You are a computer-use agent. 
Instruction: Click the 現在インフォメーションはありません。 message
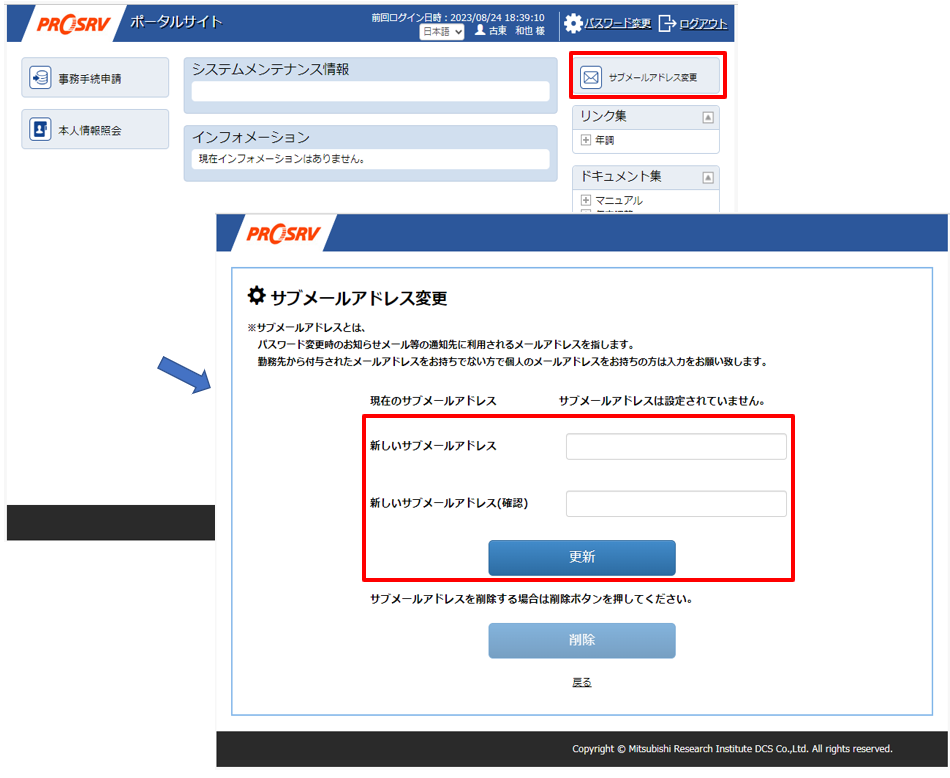(x=282, y=159)
